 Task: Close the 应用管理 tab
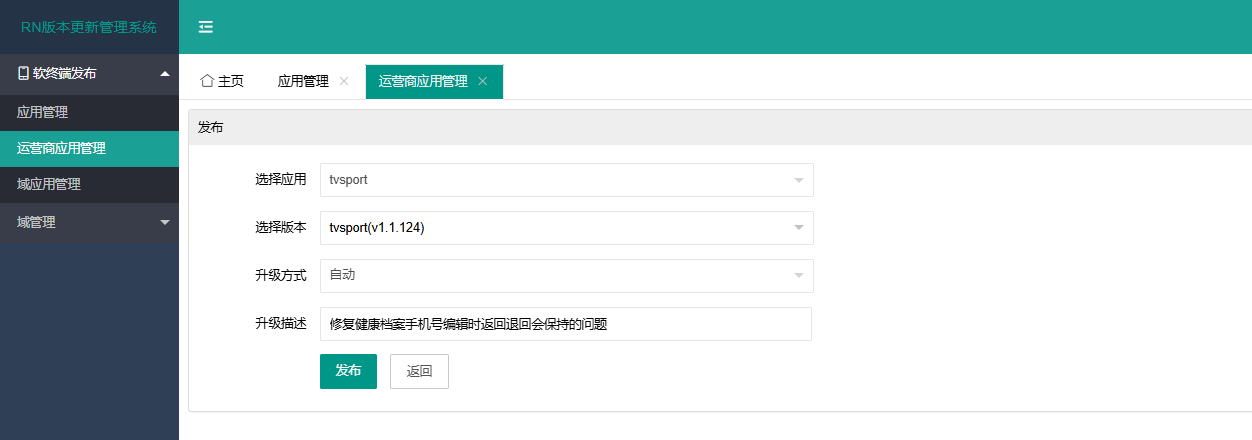344,81
